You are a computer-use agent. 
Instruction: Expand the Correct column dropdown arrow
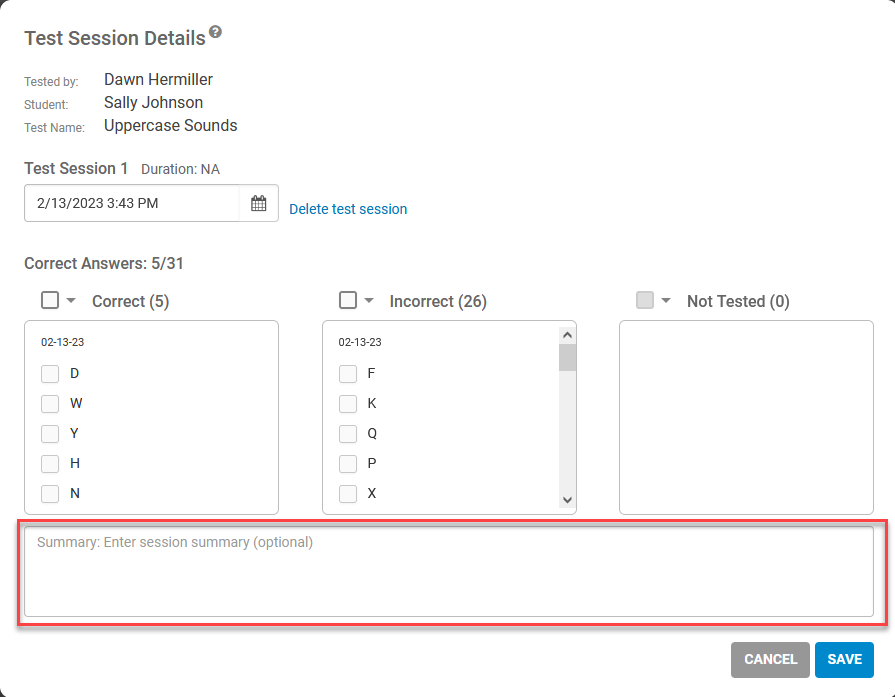(71, 300)
